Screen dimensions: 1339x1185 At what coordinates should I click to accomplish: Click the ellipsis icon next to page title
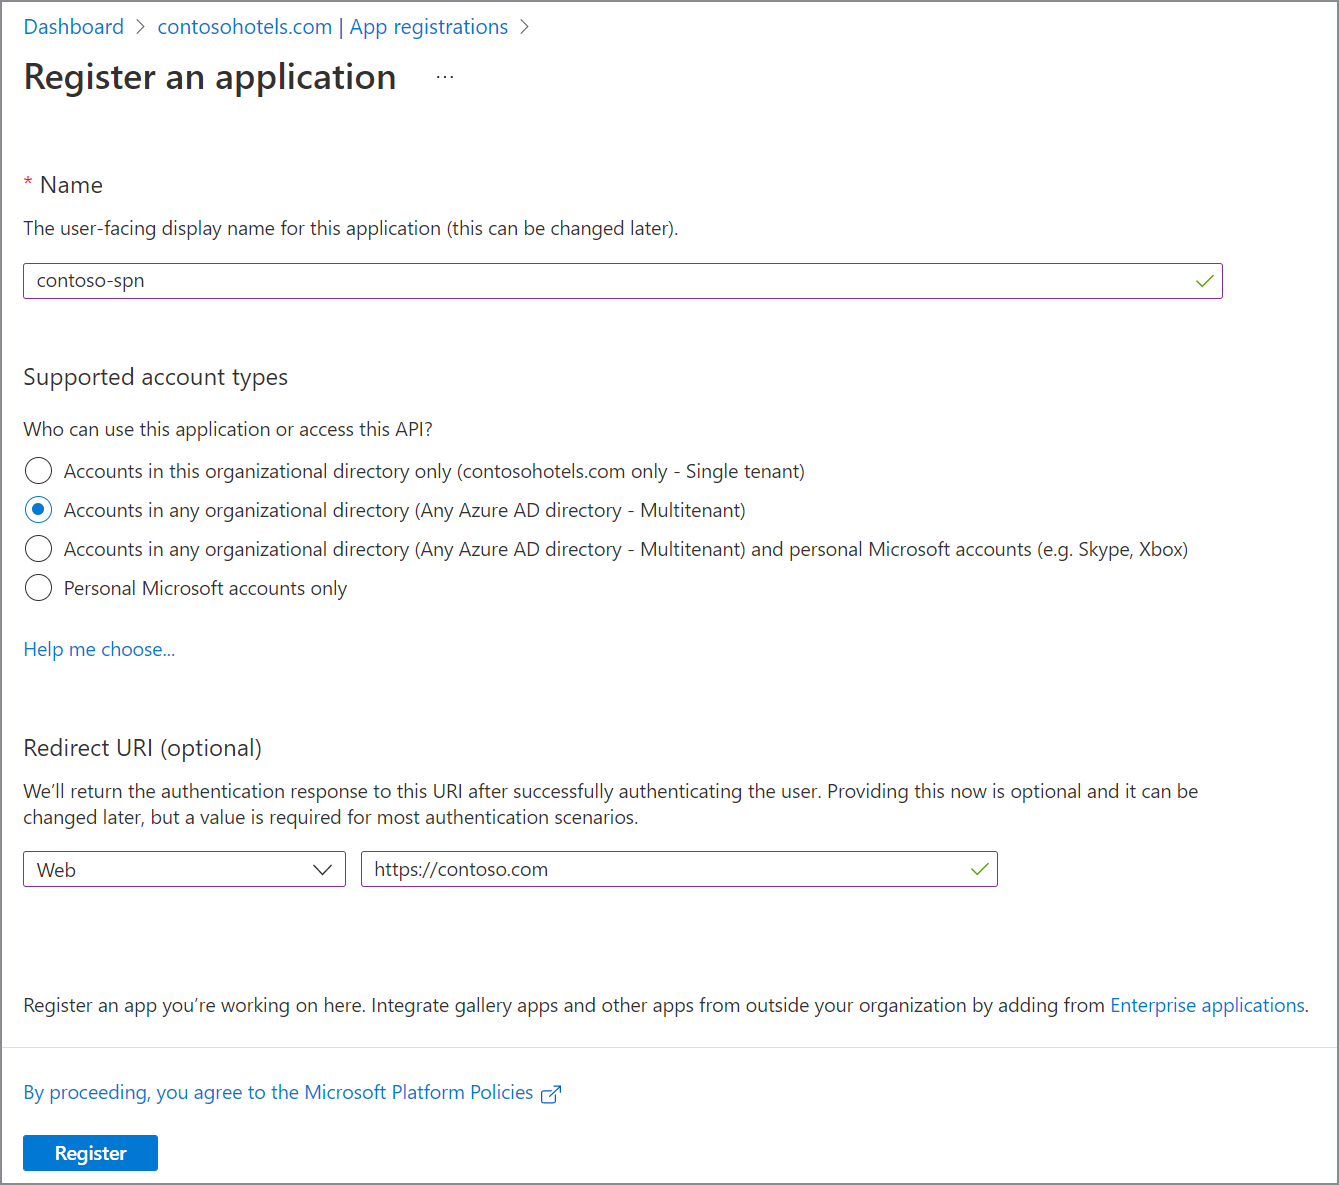point(444,75)
